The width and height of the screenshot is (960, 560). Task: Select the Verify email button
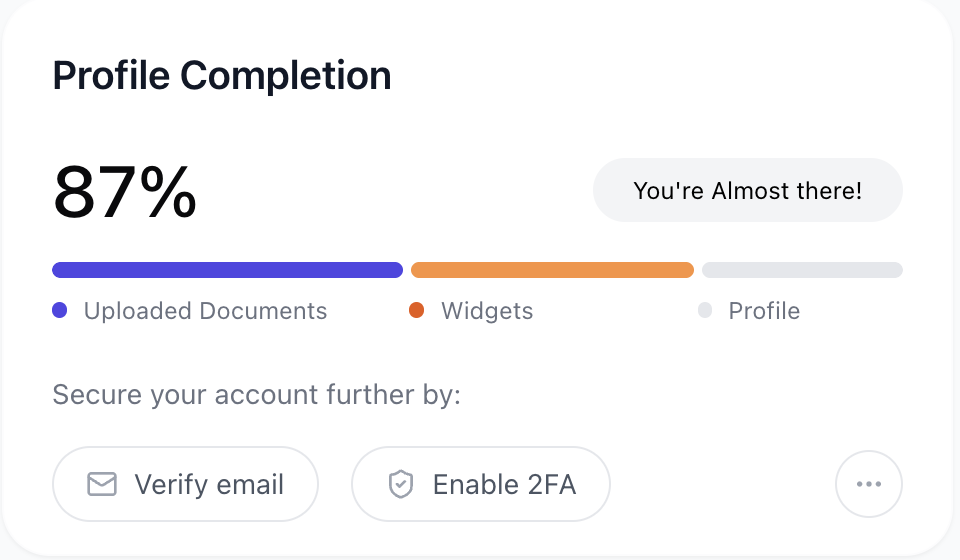click(x=186, y=484)
